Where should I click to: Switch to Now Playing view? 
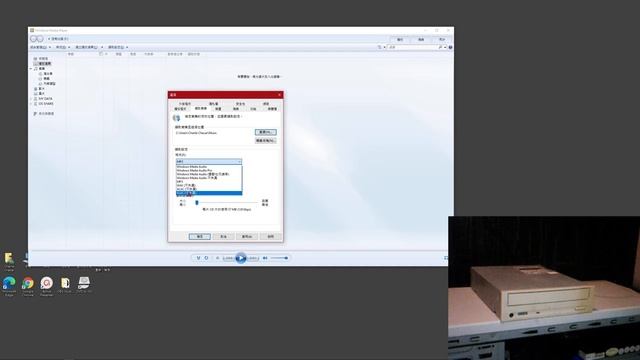point(446,258)
